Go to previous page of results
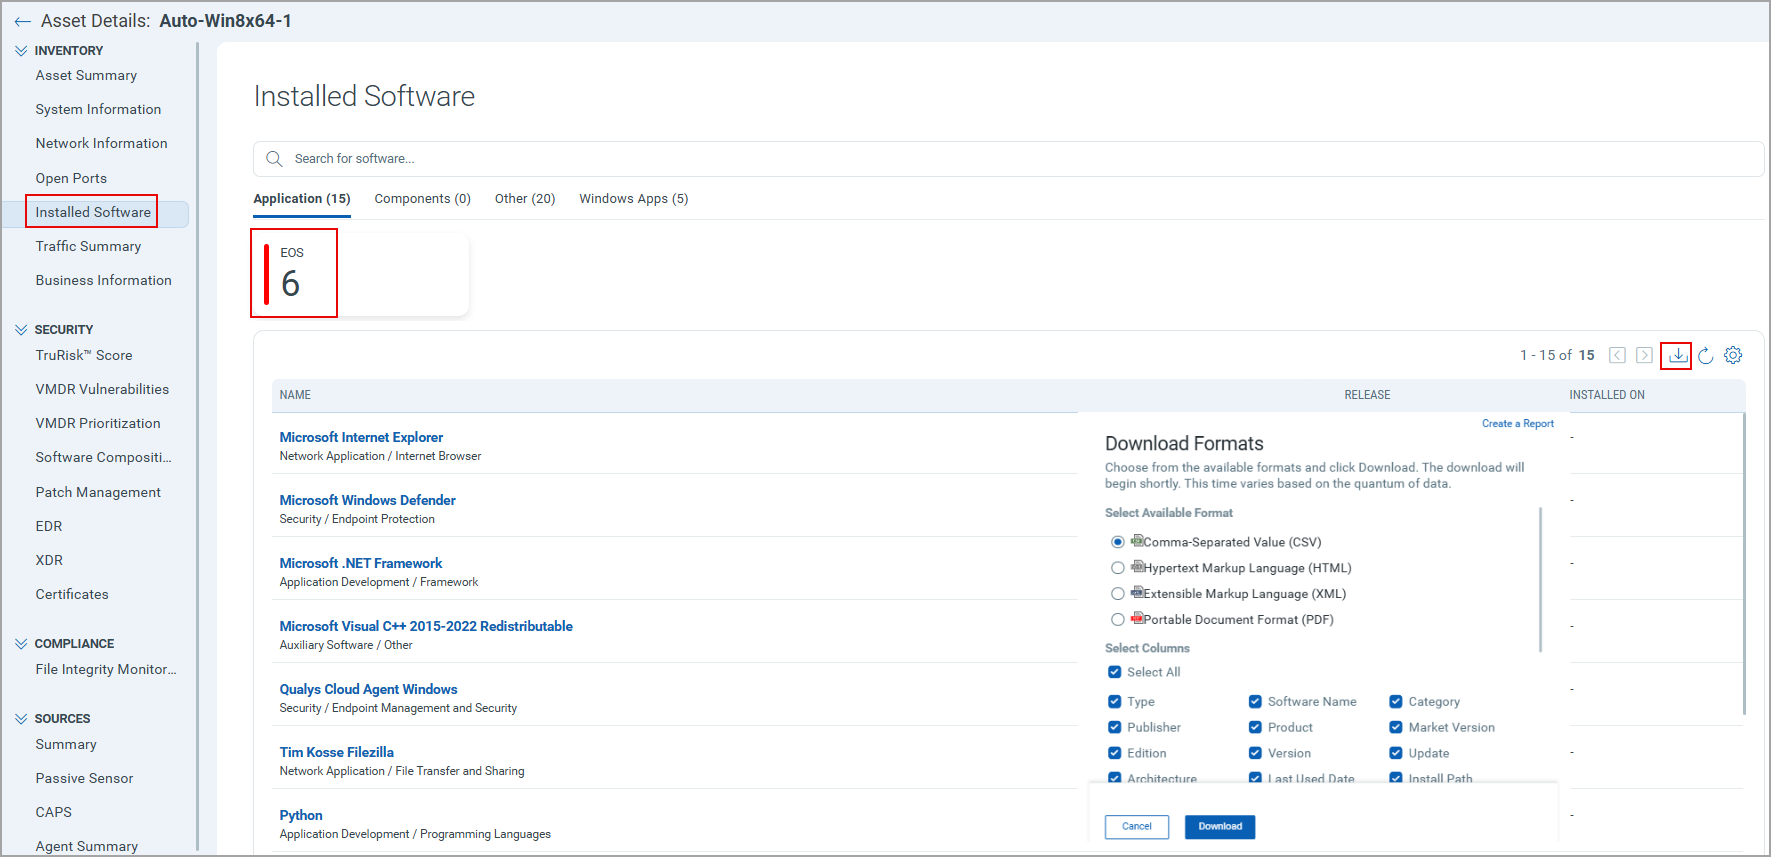Screen dimensions: 1771x857 (1617, 355)
